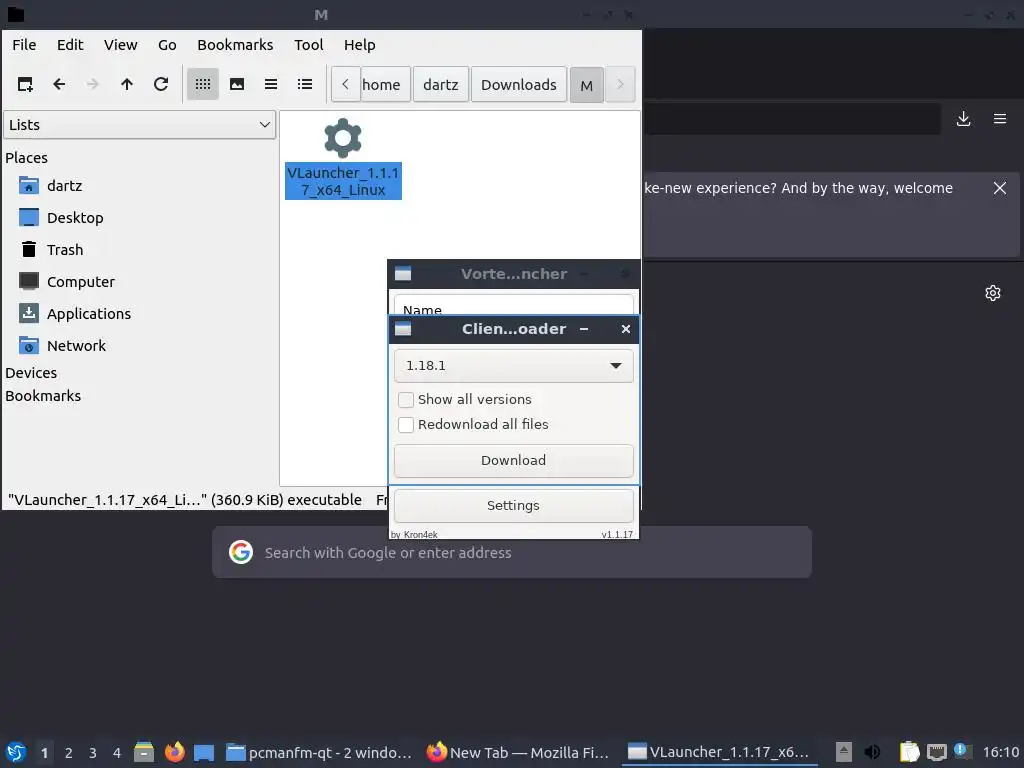Open the 1.18.1 version dropdown

pyautogui.click(x=513, y=366)
